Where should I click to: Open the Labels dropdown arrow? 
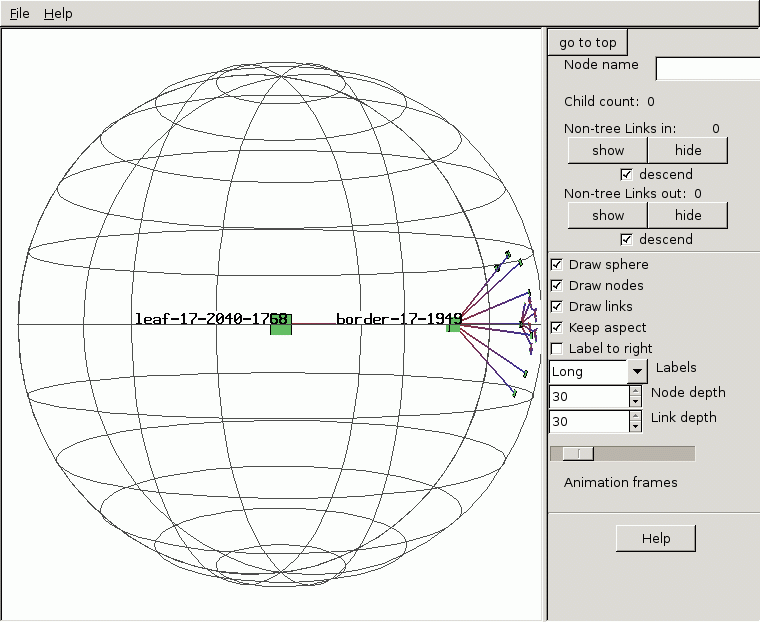(x=637, y=372)
